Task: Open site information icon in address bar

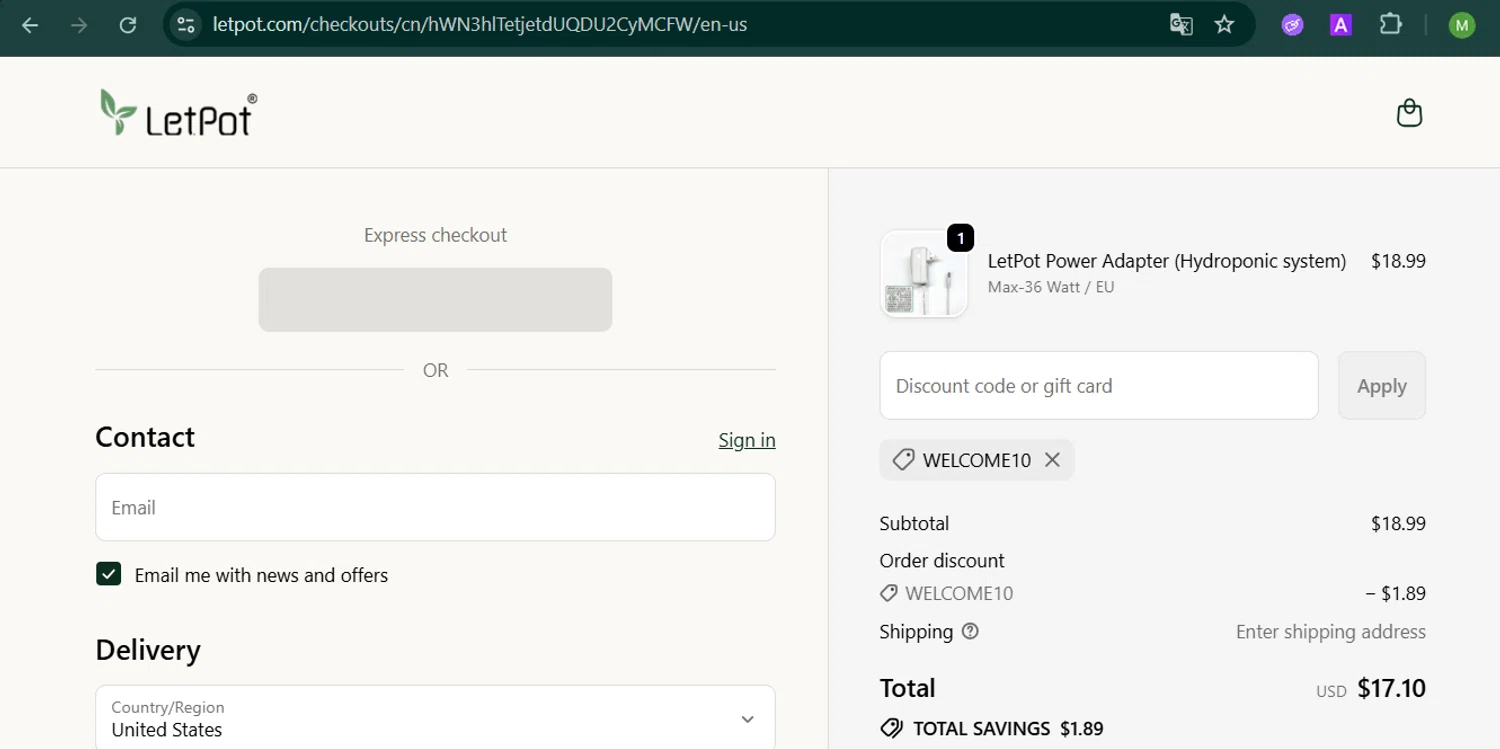Action: click(186, 25)
